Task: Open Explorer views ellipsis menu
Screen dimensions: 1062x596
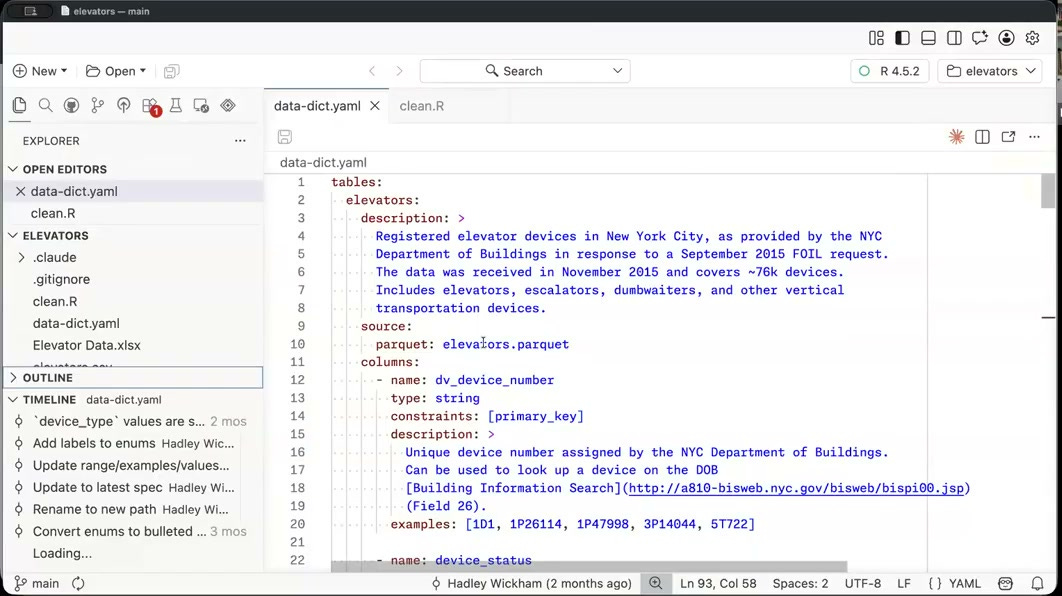Action: 240,141
